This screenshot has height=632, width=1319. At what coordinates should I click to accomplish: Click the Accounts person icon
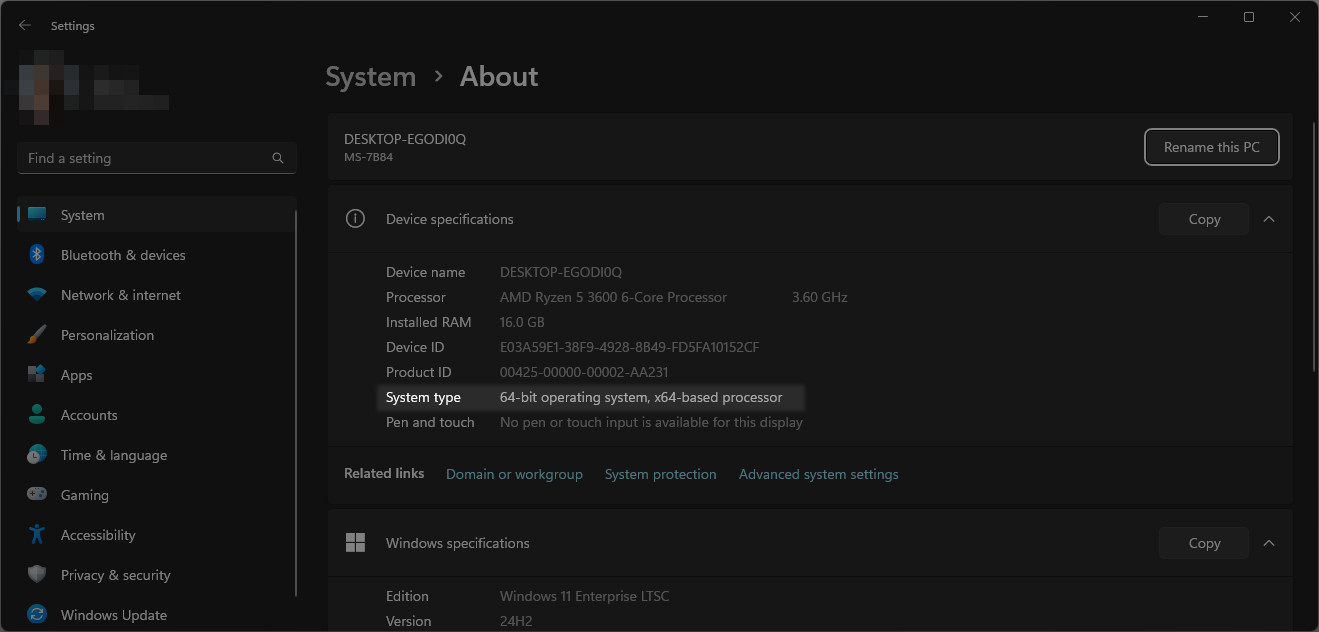tap(37, 415)
